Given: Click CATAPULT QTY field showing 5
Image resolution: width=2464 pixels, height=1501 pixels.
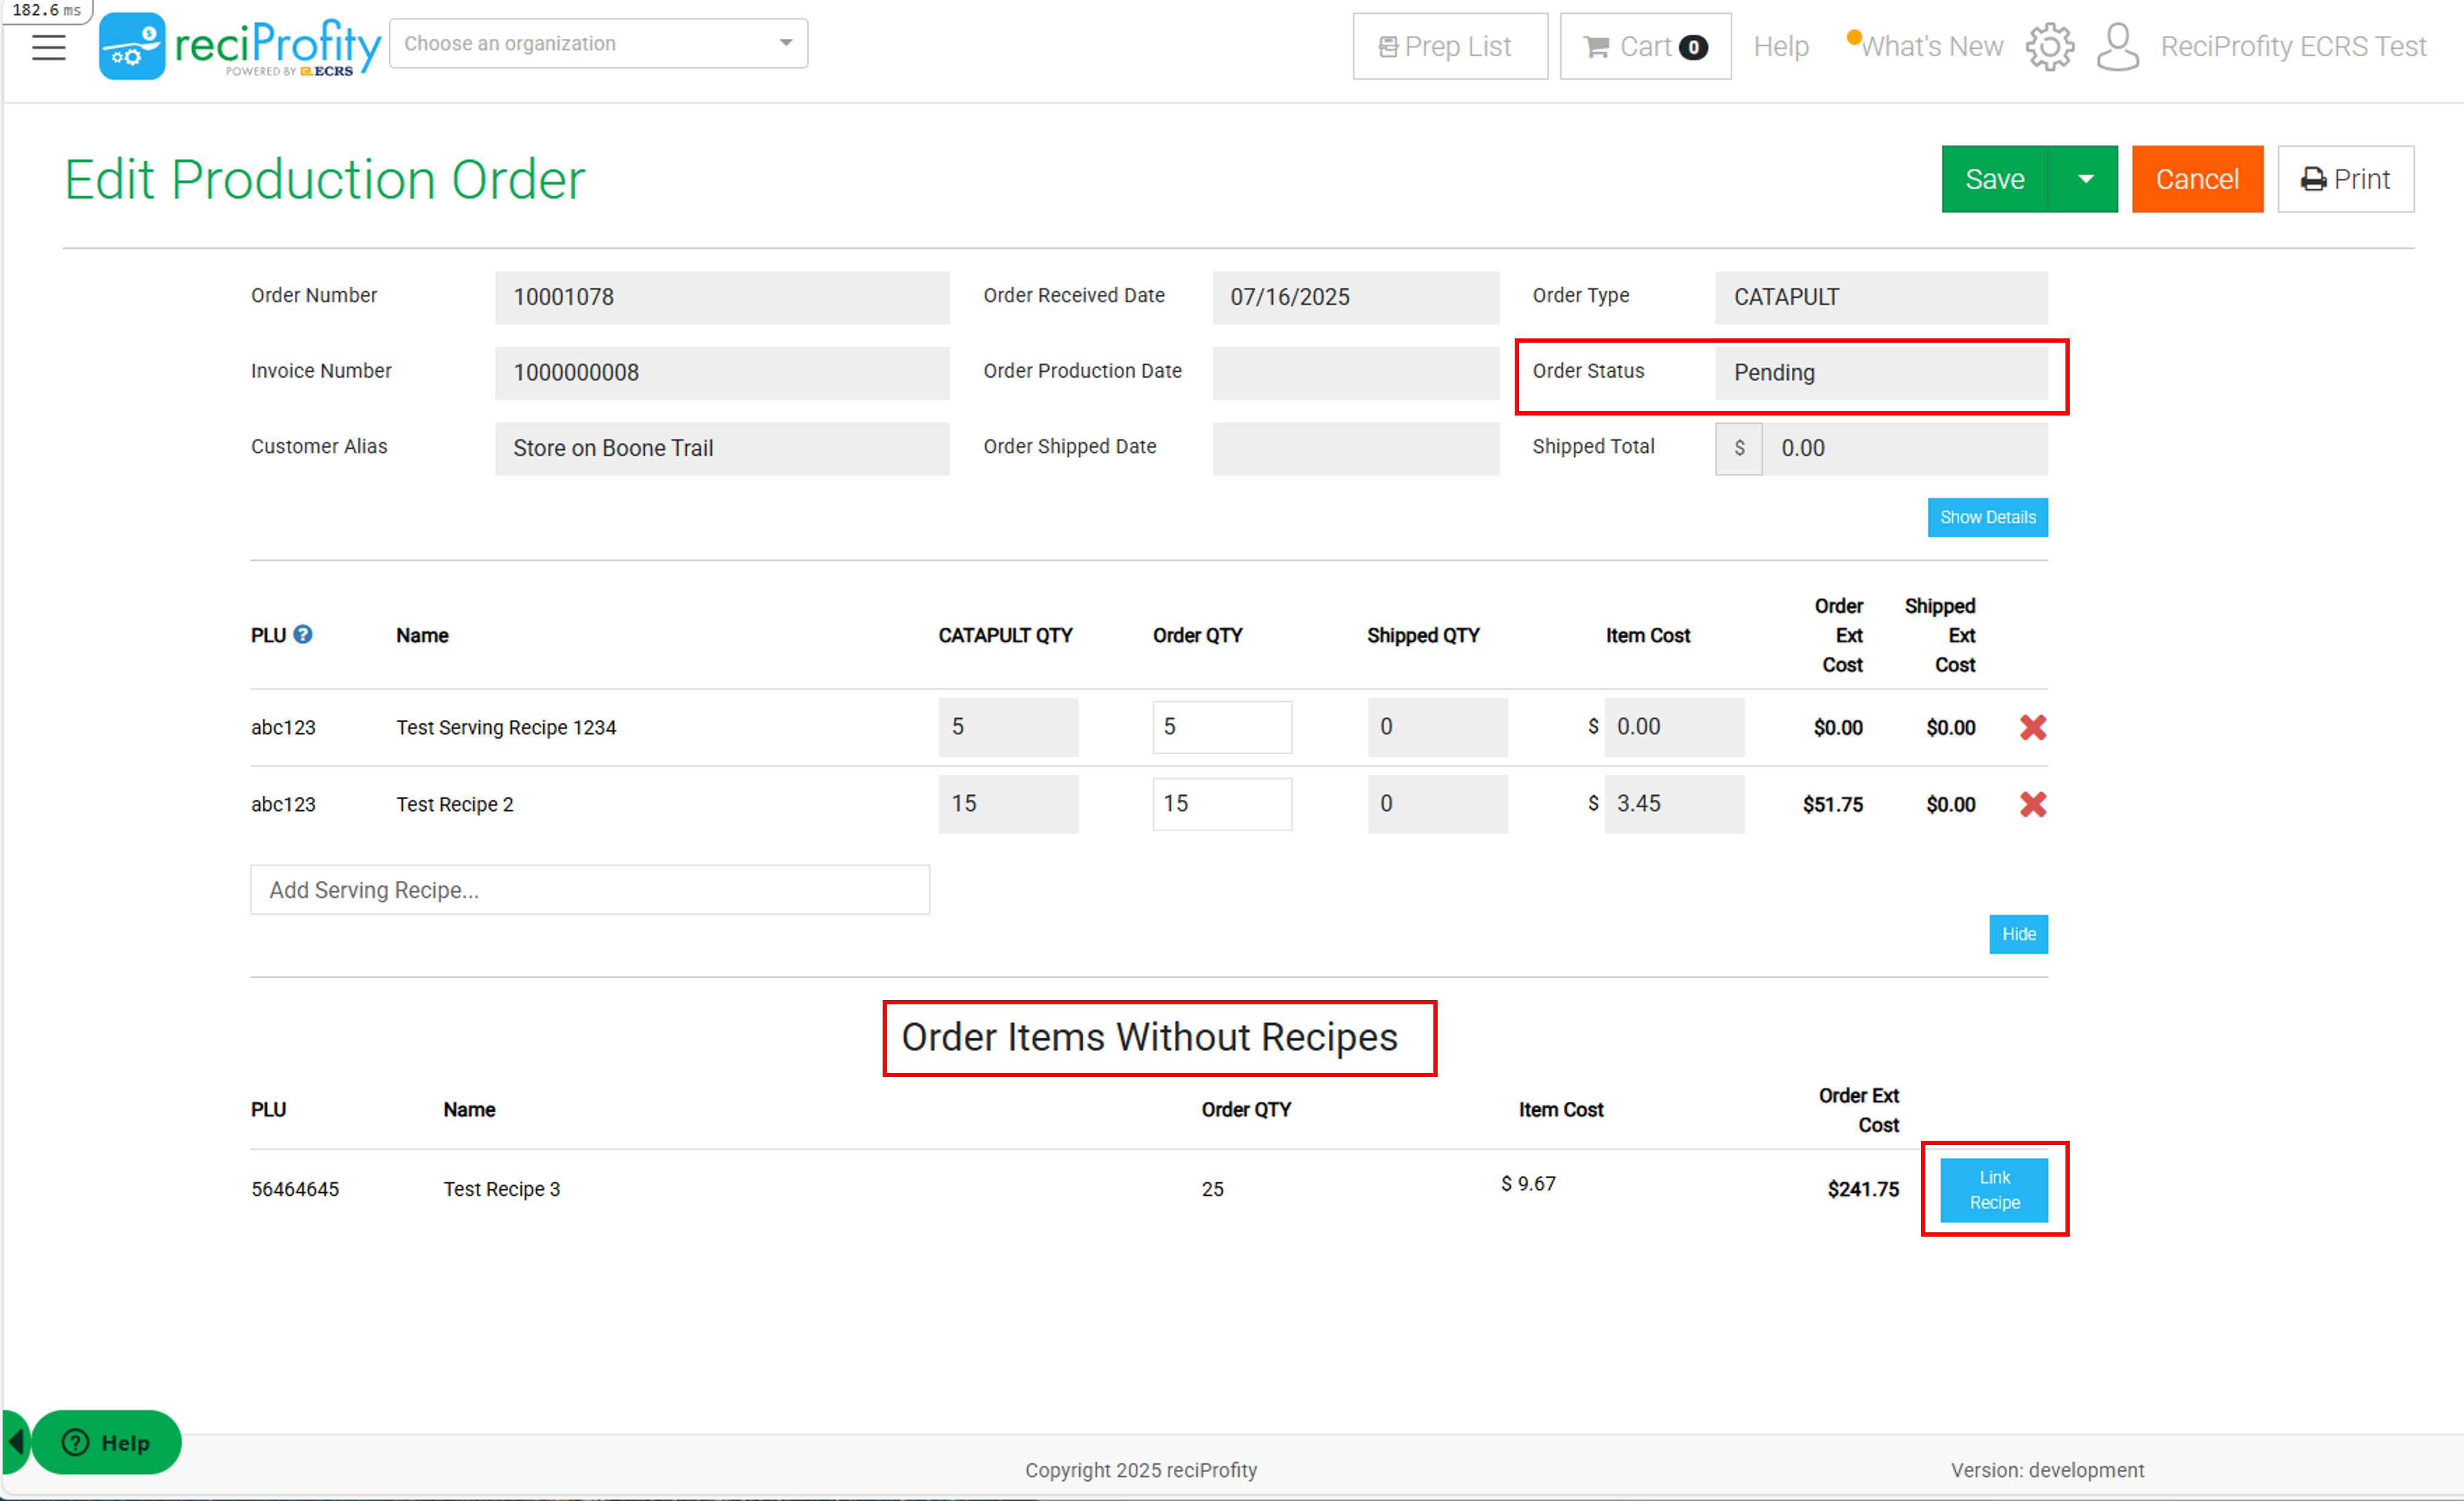Looking at the screenshot, I should tap(1008, 727).
